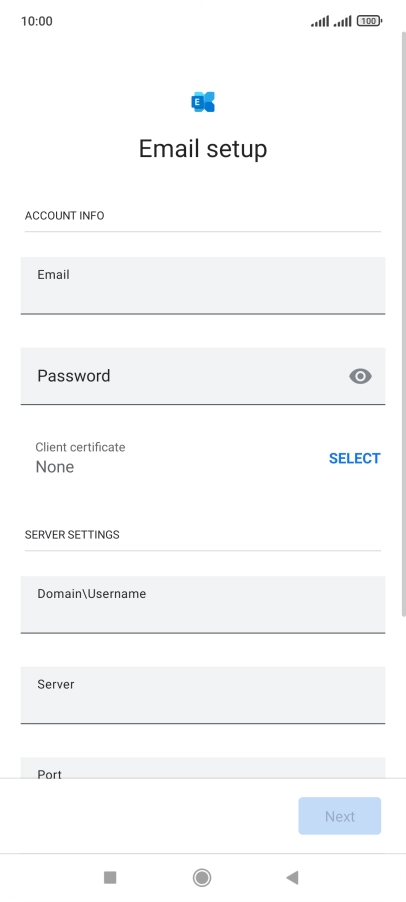The width and height of the screenshot is (406, 902).
Task: Toggle password visibility eye icon
Action: [360, 376]
